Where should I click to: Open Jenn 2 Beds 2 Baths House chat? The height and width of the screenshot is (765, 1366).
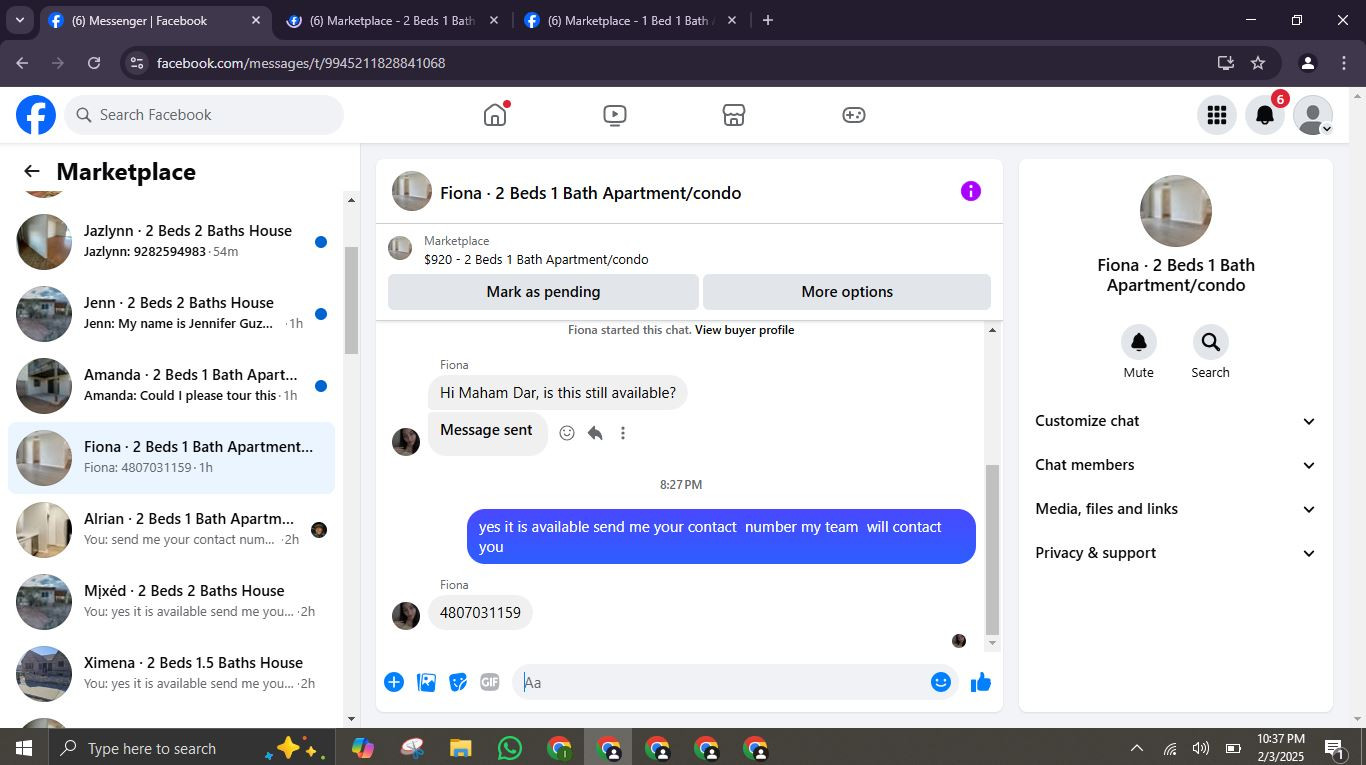click(x=172, y=314)
